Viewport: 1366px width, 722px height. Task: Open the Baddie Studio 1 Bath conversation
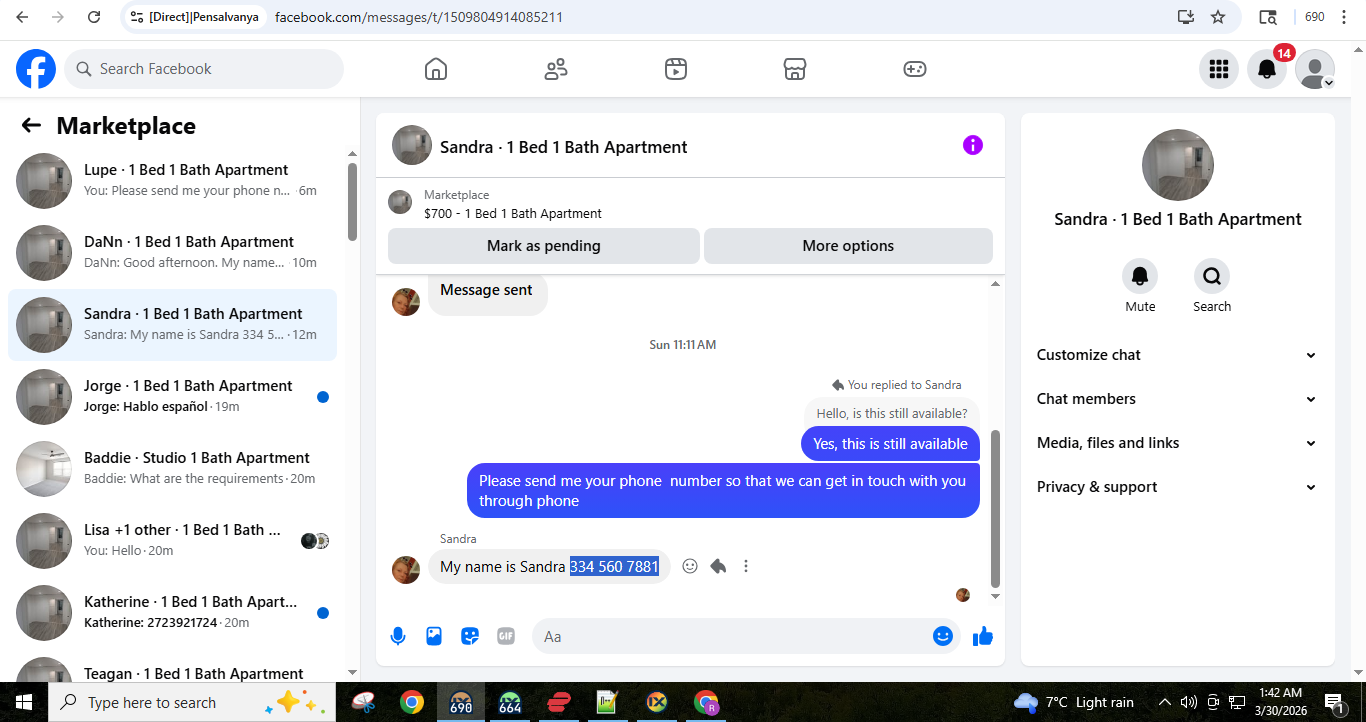(172, 469)
